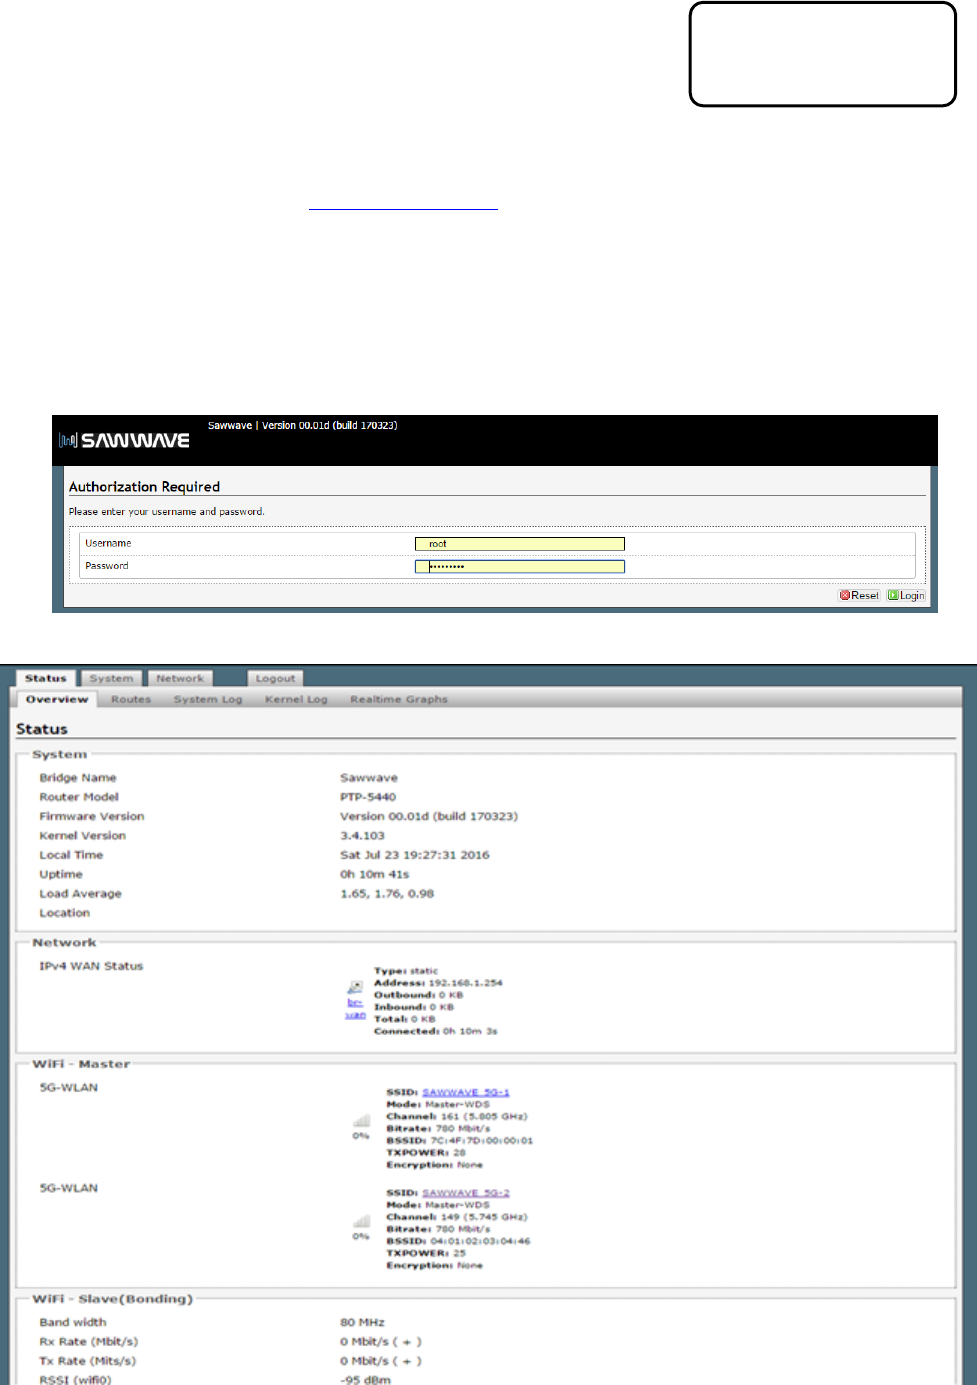Click the green Login icon next to Reset
977x1385 pixels.
tap(893, 595)
